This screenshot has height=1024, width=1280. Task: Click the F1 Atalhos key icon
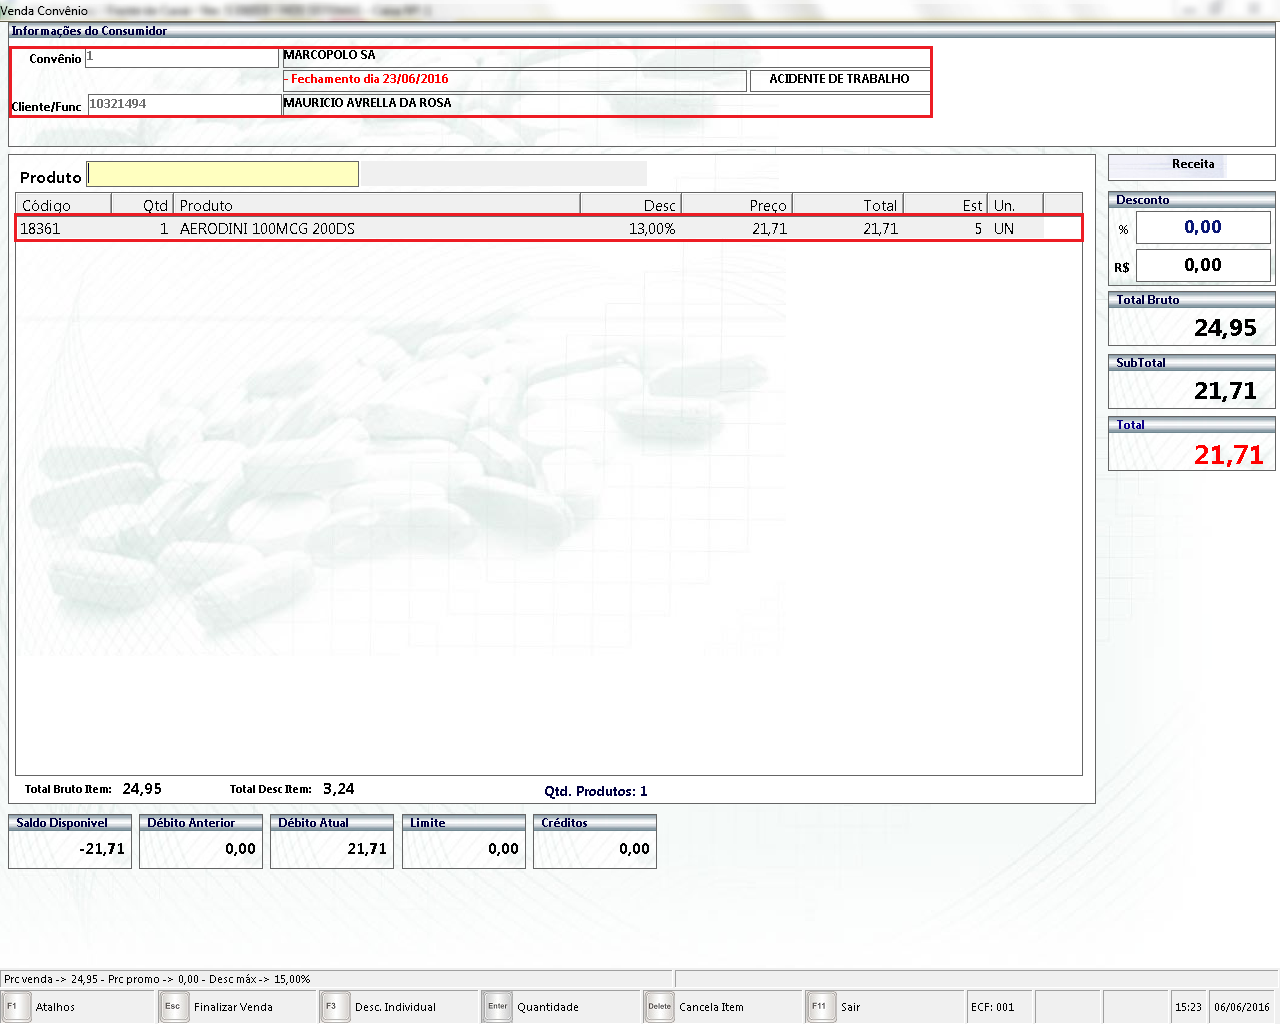[13, 1007]
